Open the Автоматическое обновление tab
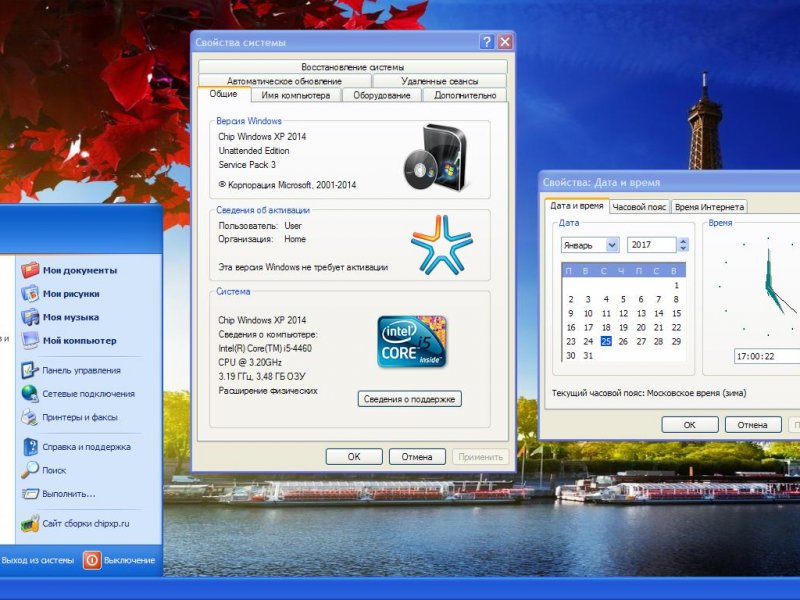This screenshot has height=600, width=800. (x=284, y=81)
